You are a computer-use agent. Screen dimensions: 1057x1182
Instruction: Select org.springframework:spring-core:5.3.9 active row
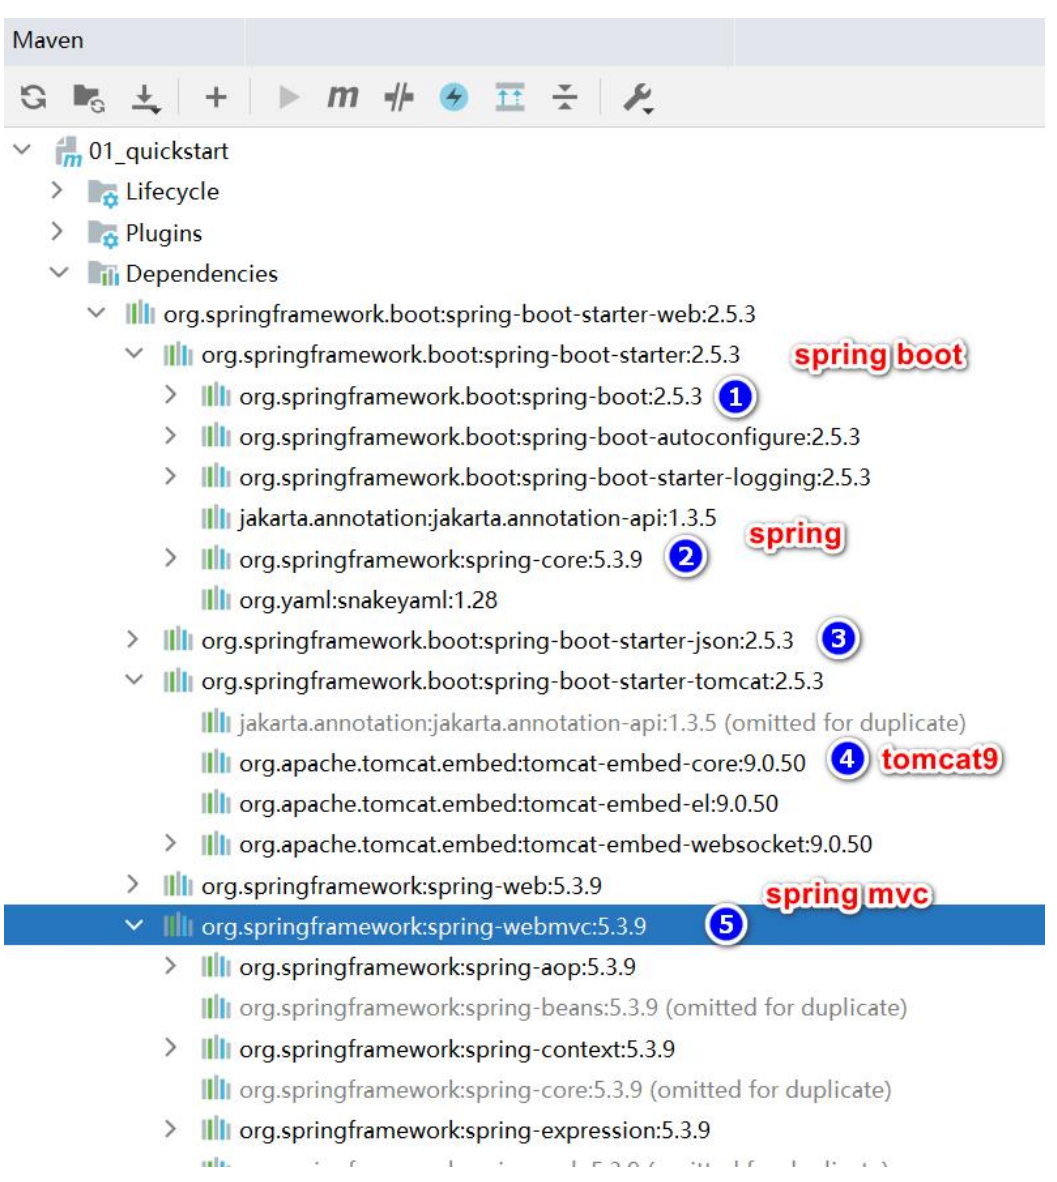pyautogui.click(x=441, y=559)
